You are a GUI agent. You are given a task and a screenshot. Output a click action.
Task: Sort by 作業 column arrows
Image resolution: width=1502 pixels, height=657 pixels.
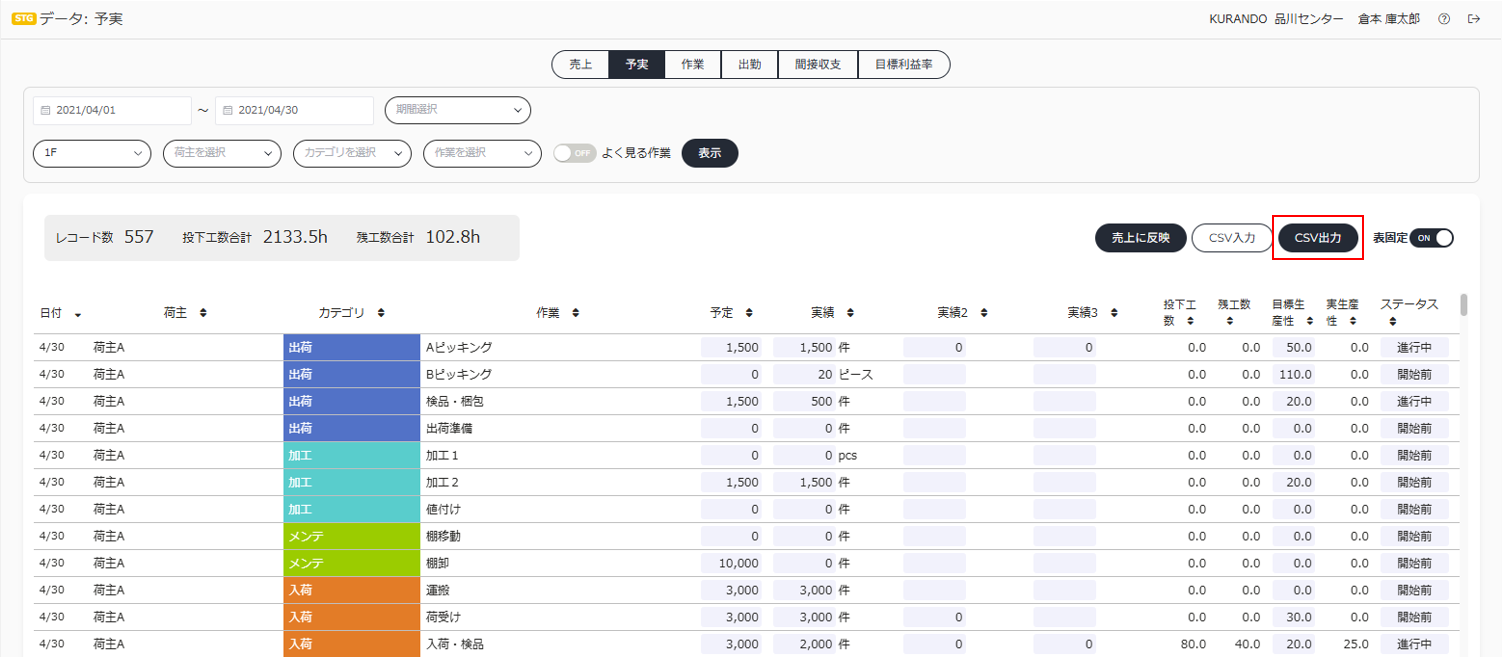pyautogui.click(x=575, y=313)
